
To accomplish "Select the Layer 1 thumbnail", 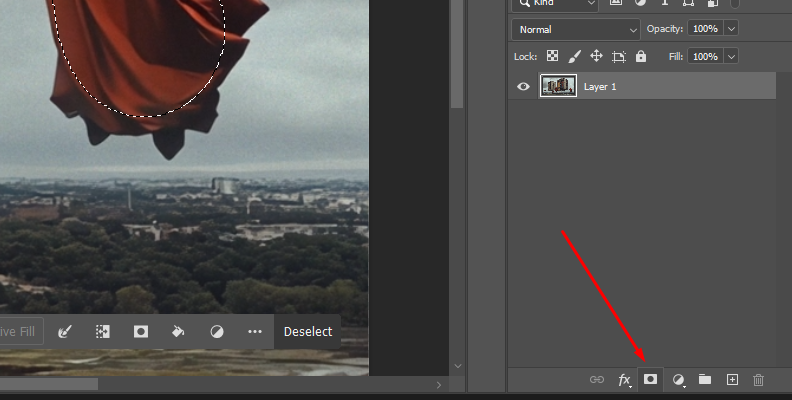I will [558, 87].
